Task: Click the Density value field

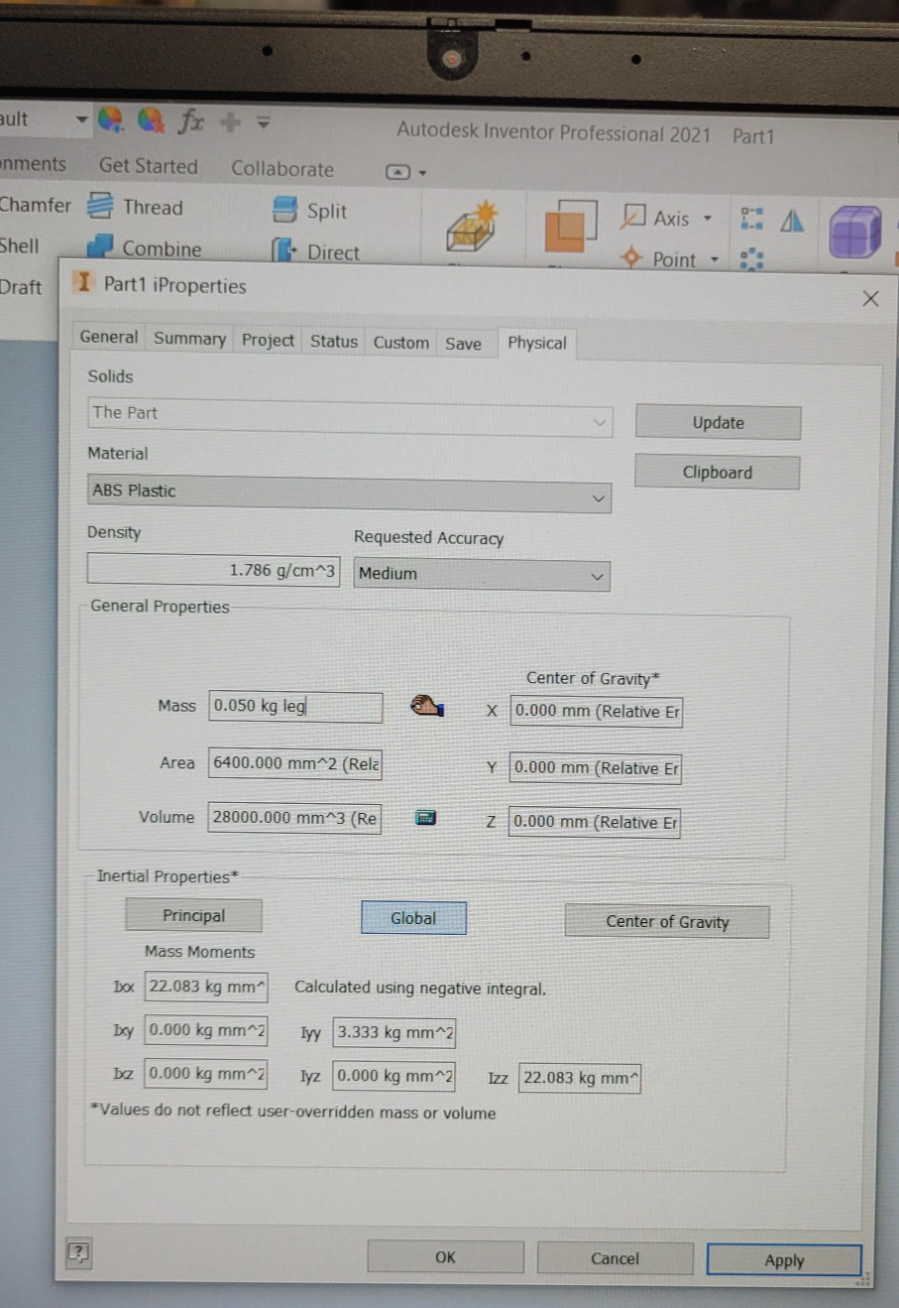Action: (214, 571)
